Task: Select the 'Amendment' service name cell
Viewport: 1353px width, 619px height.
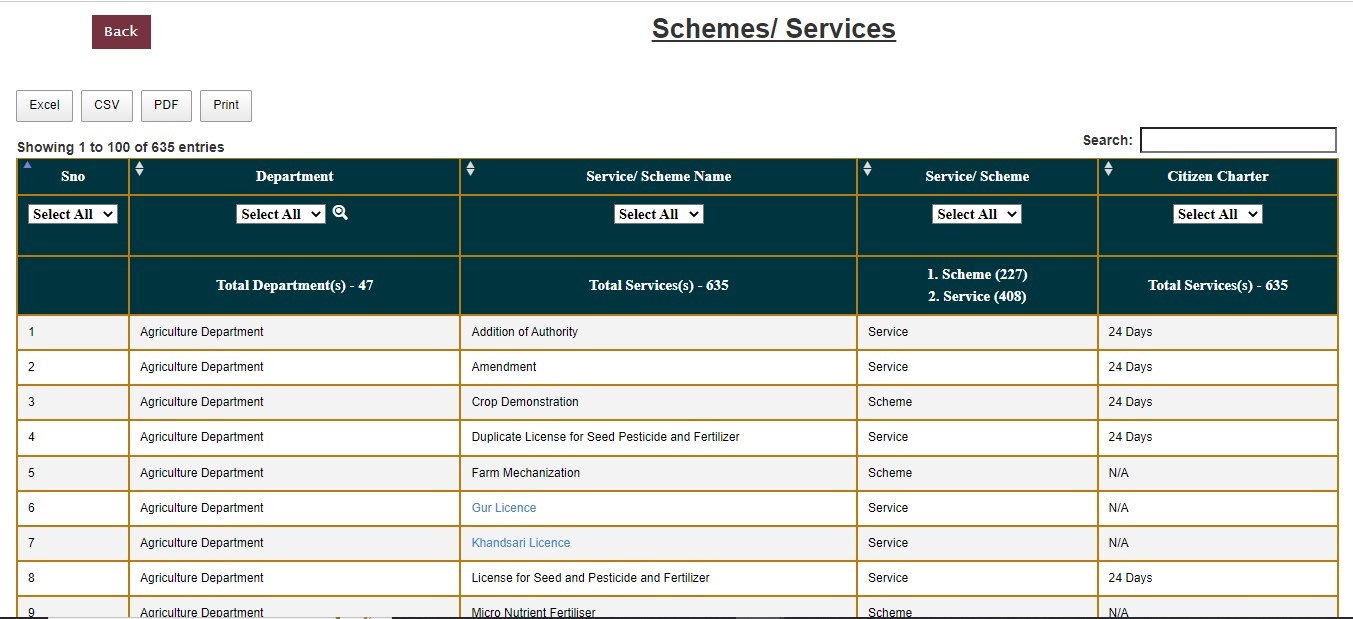Action: pyautogui.click(x=659, y=367)
